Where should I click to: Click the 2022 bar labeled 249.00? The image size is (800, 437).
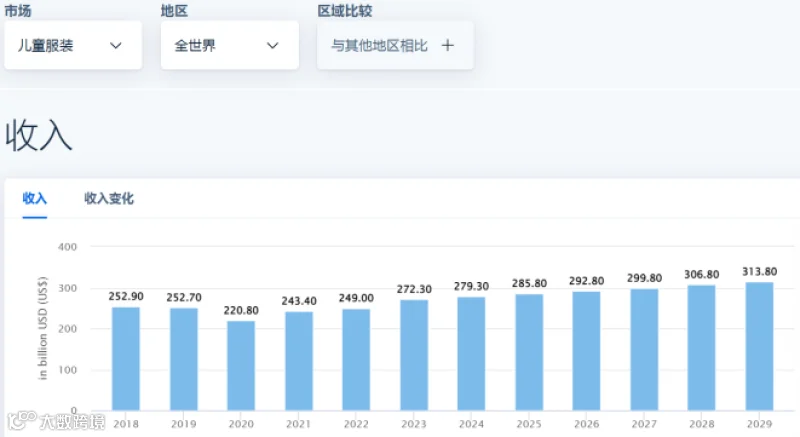(x=356, y=359)
